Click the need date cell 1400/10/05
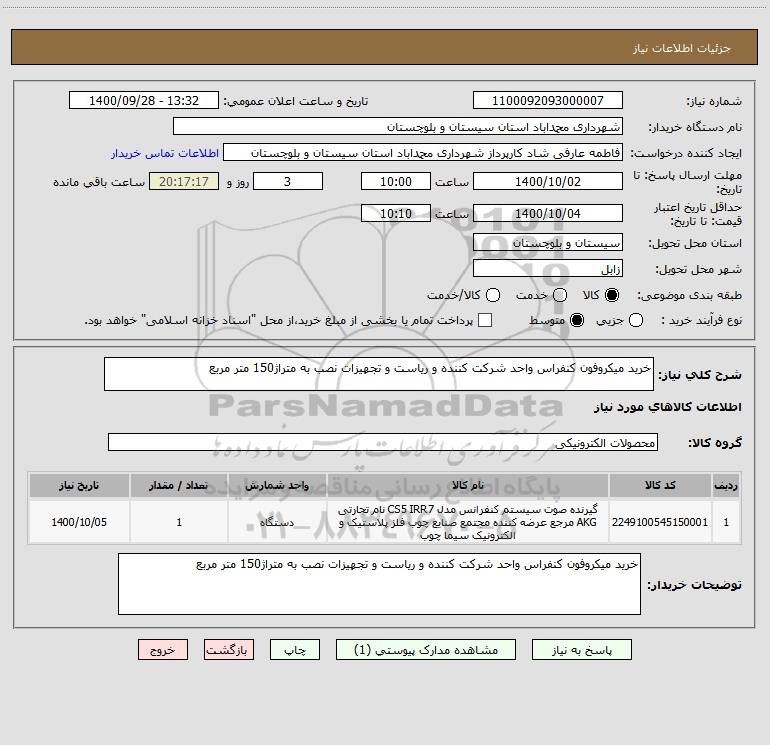This screenshot has width=770, height=745. pyautogui.click(x=79, y=522)
